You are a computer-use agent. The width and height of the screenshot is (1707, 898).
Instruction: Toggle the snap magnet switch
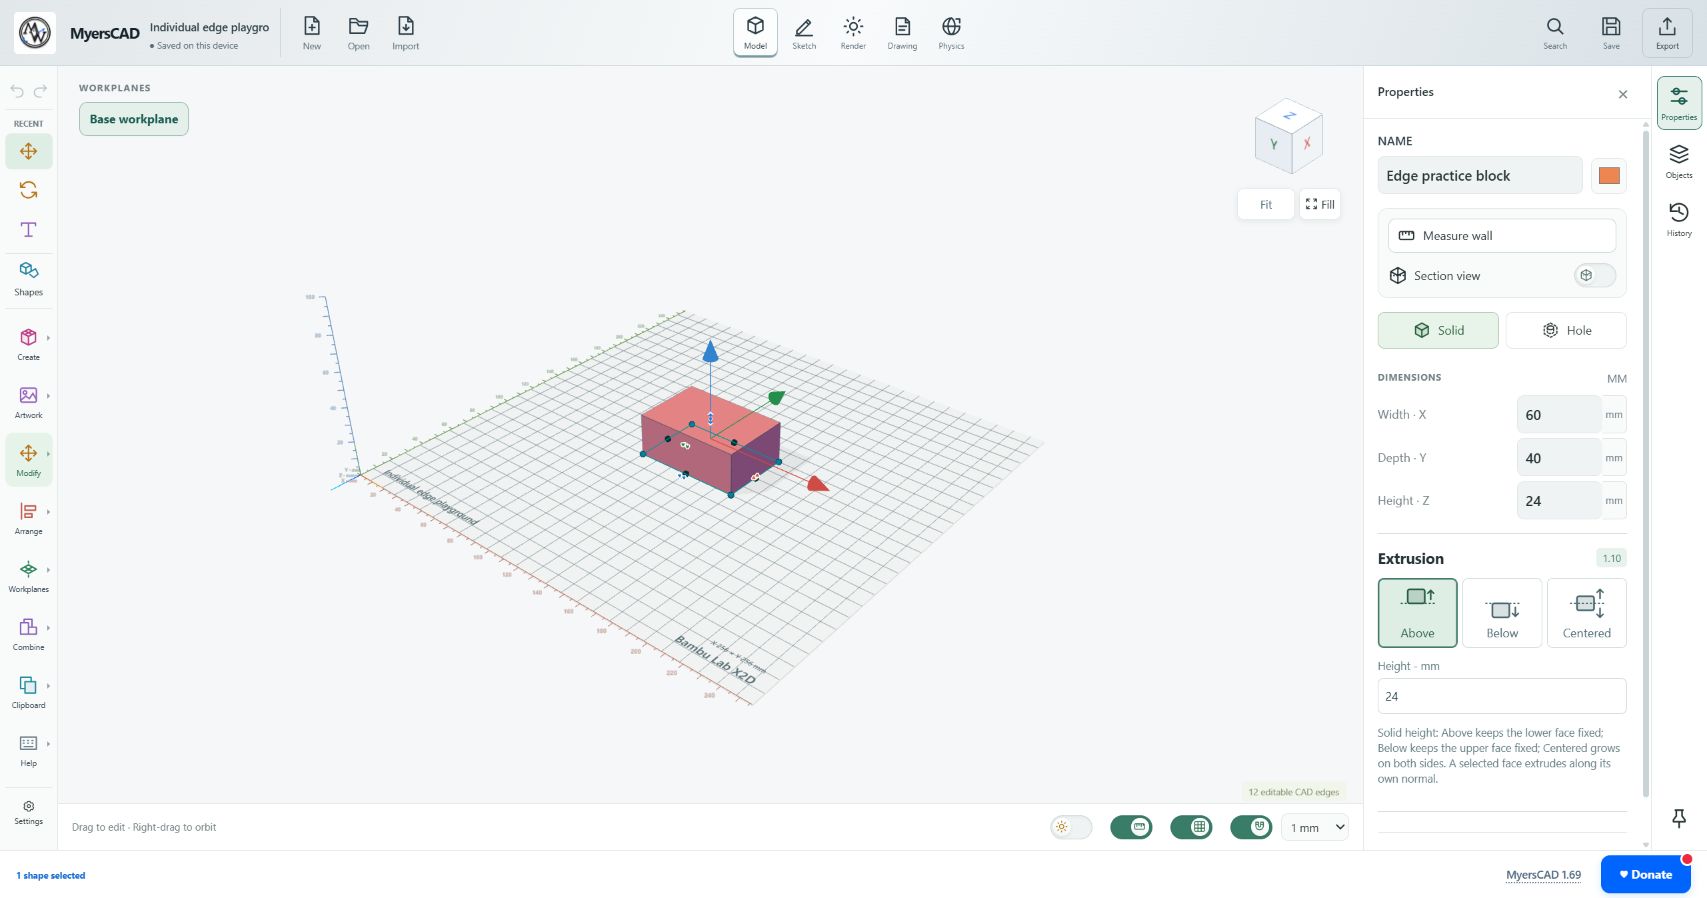point(1251,827)
